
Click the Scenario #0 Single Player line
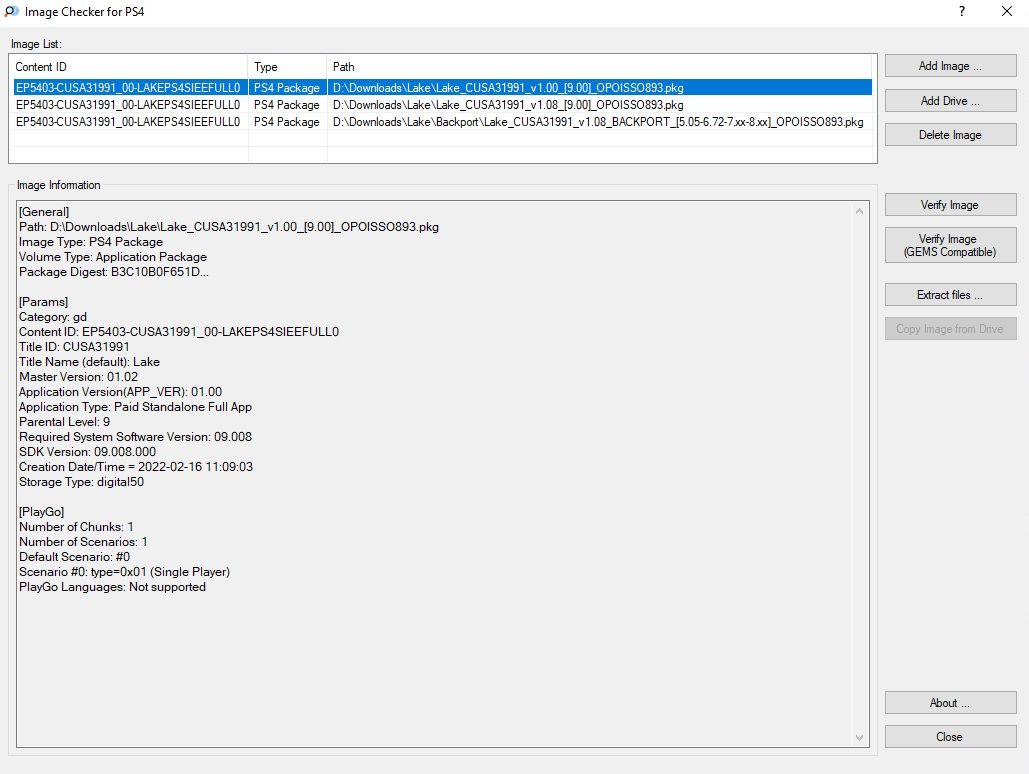(x=125, y=572)
